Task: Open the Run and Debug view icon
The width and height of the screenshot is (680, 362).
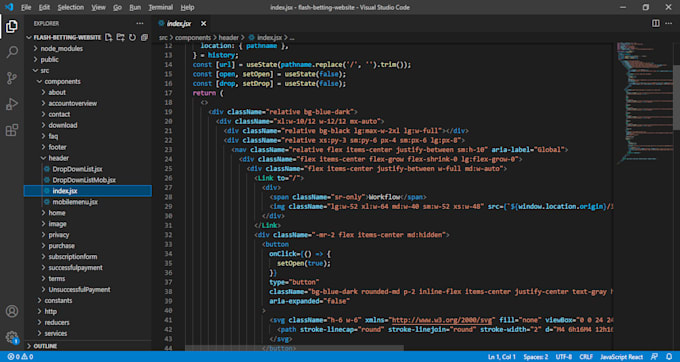Action: click(12, 104)
